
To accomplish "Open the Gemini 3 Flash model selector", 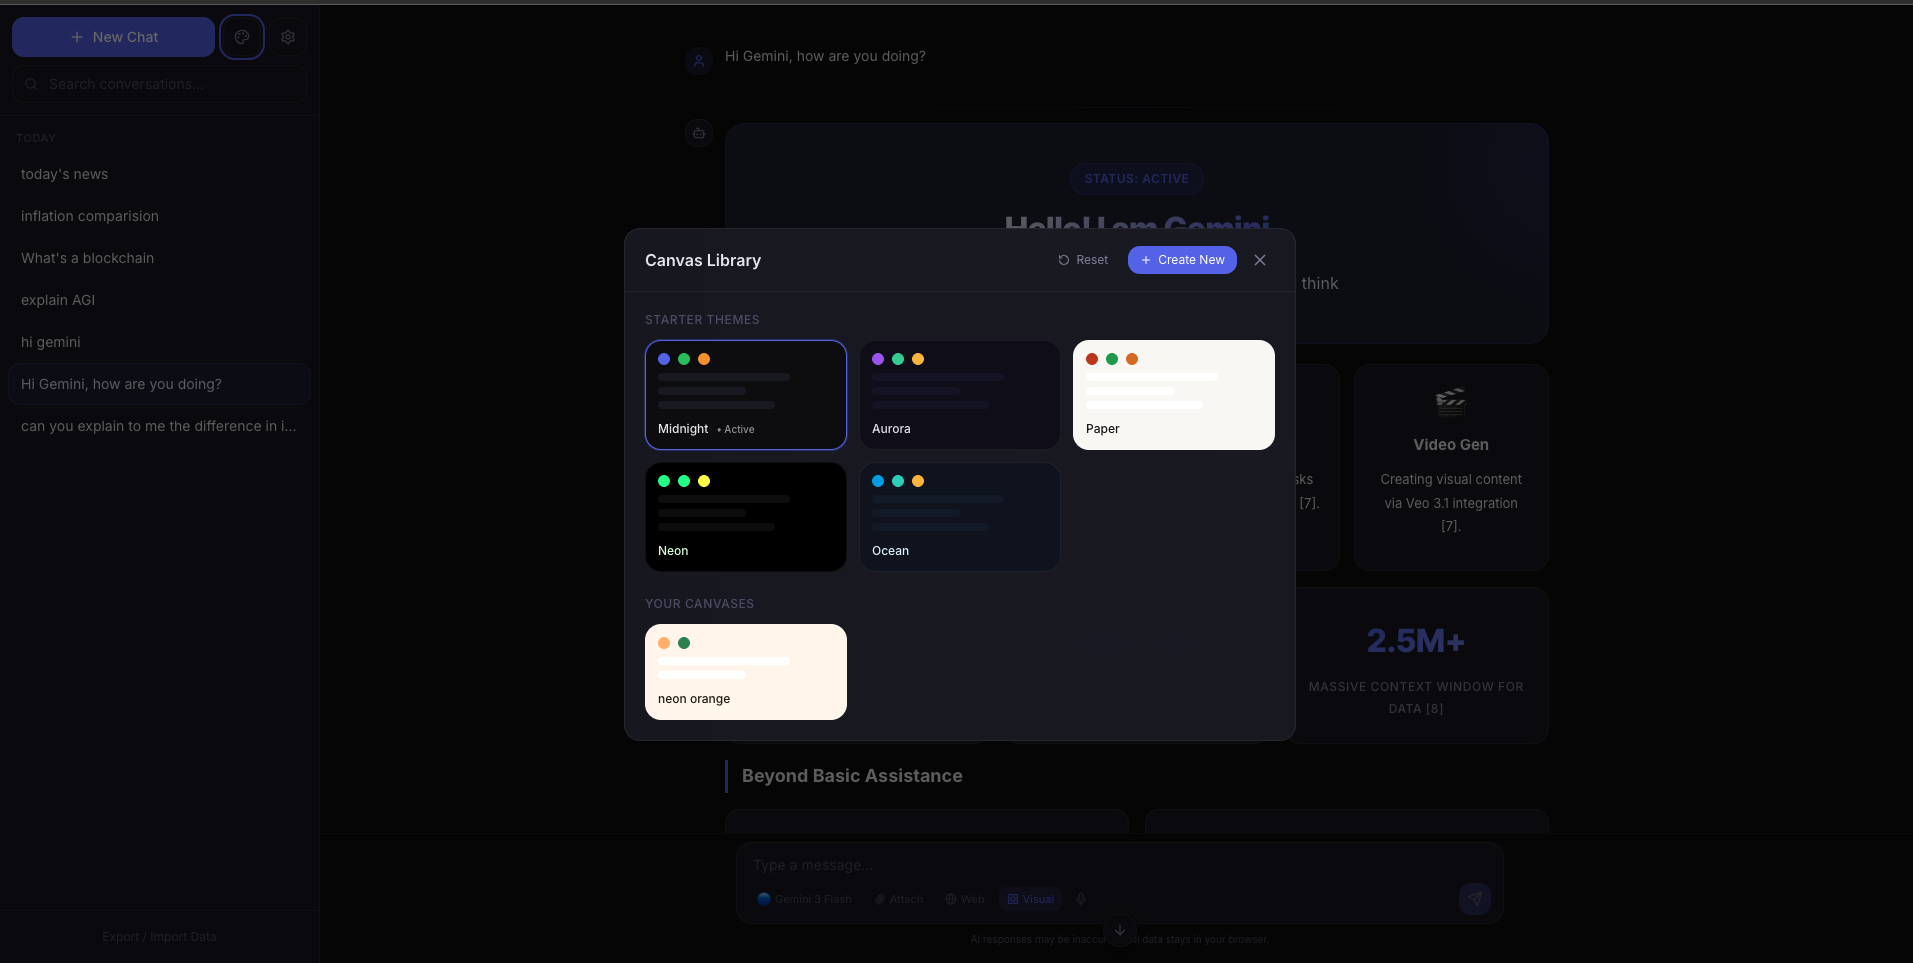I will pos(803,899).
